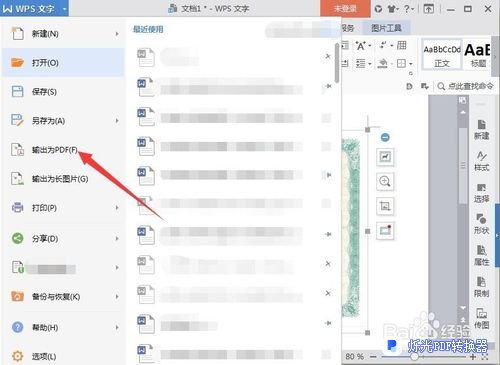Screen dimensions: 500x365
Task: Click the zoom magnifier icon beside the image
Action: (x=385, y=181)
